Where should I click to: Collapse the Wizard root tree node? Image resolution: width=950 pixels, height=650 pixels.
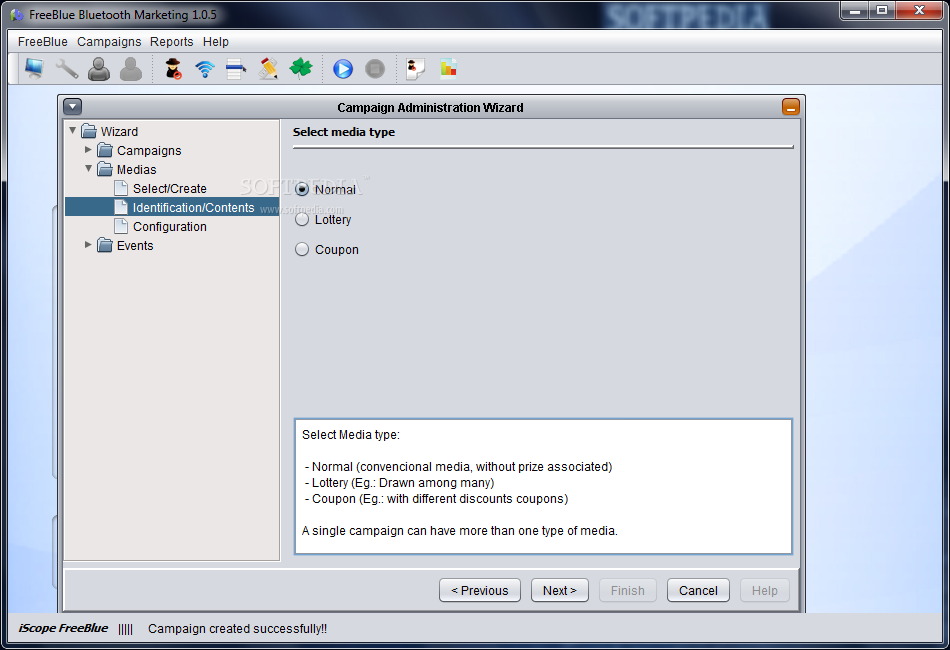73,130
